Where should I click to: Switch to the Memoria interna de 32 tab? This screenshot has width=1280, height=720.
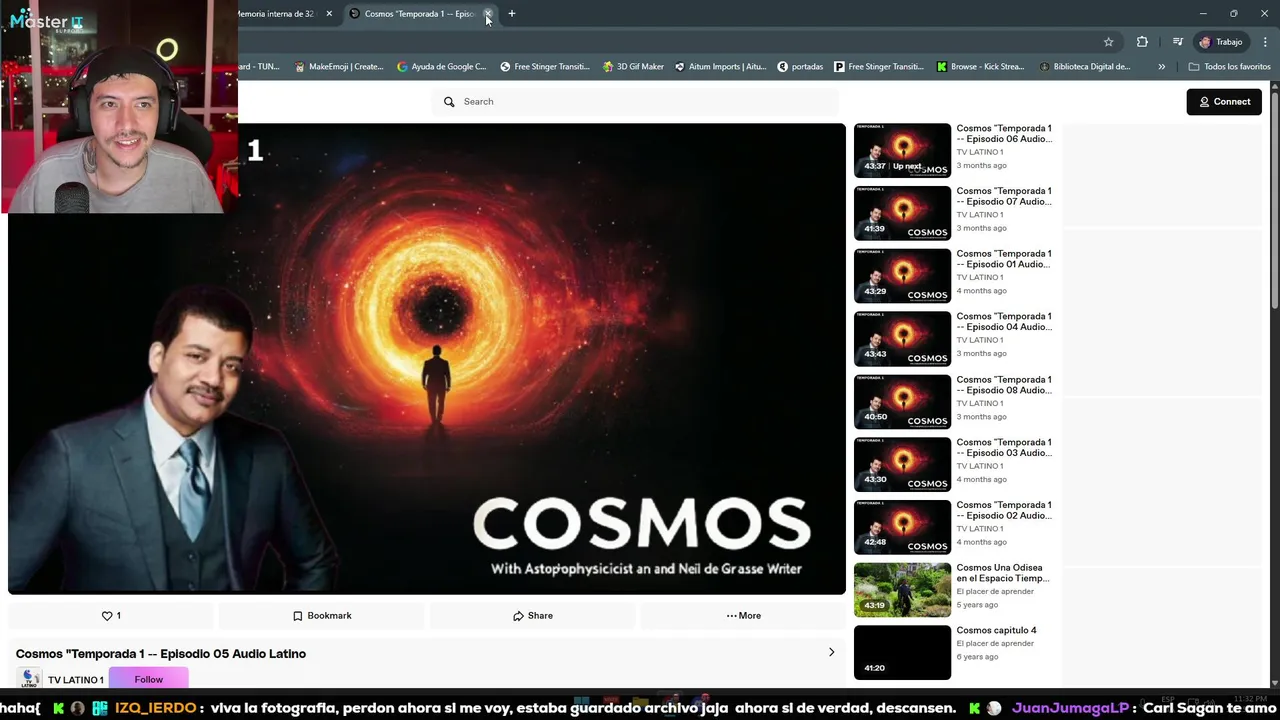click(278, 14)
